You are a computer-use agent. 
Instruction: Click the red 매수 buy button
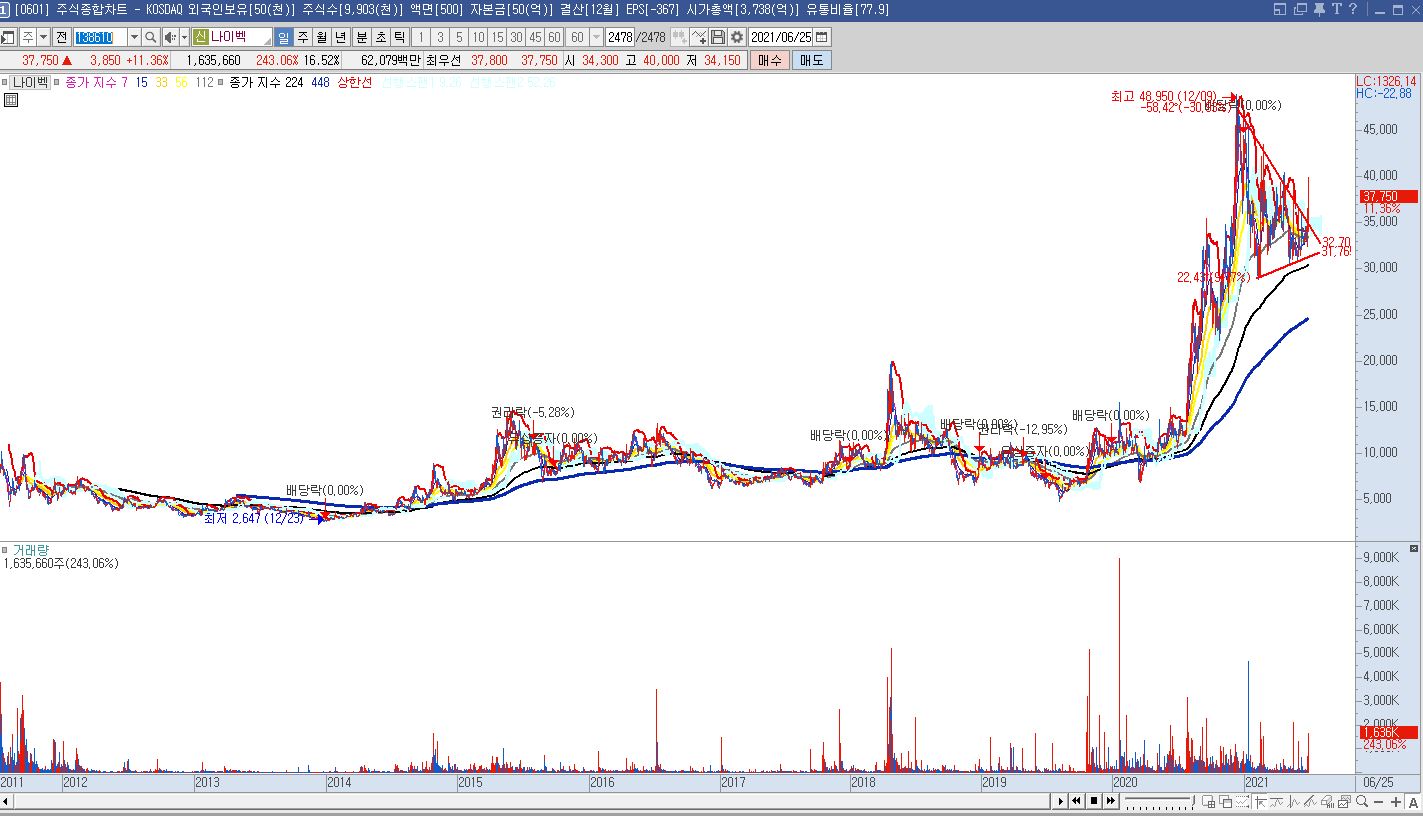(x=769, y=60)
